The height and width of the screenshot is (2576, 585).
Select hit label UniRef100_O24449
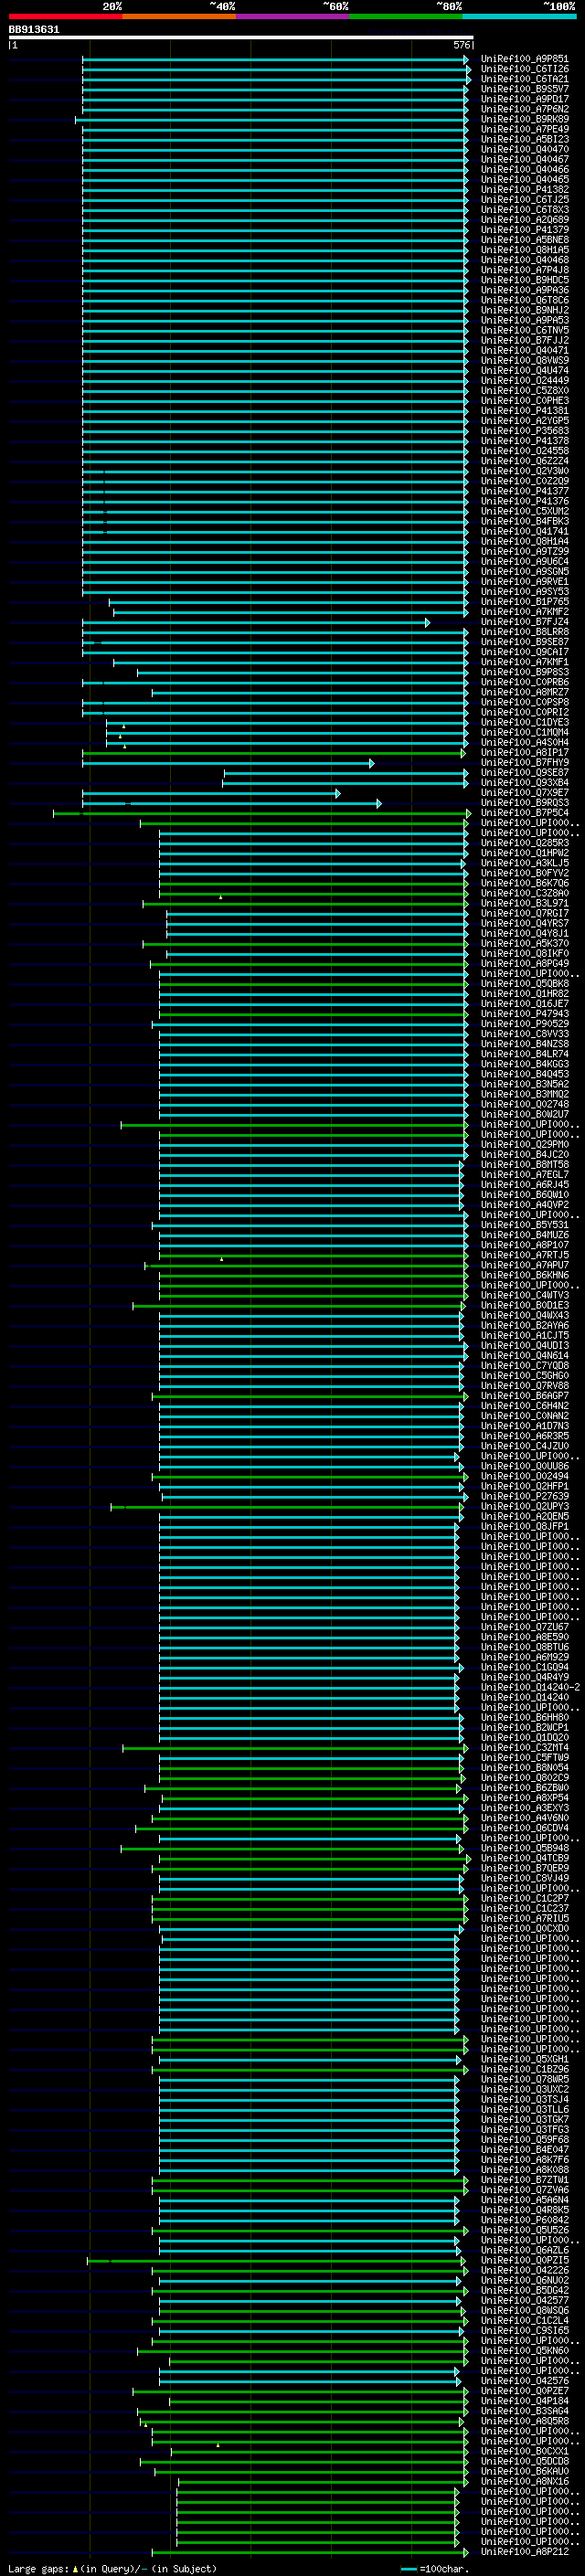coord(524,380)
